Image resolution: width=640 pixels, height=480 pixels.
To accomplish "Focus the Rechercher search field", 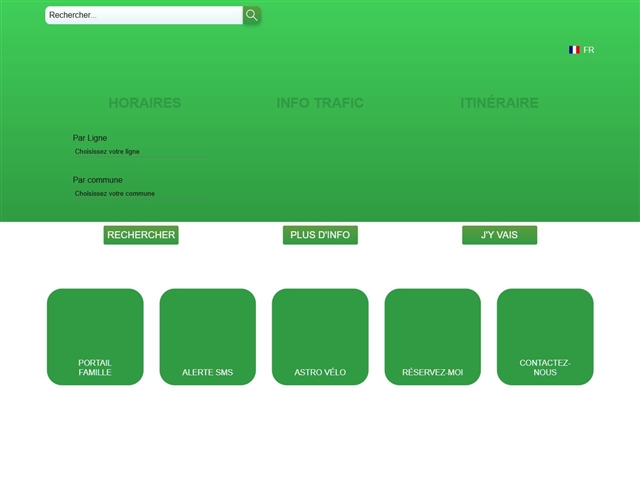I will click(143, 15).
